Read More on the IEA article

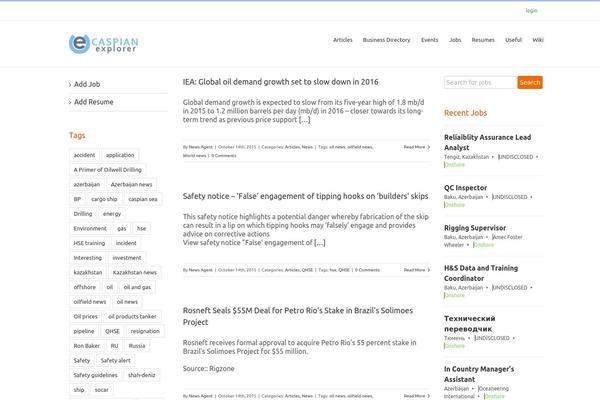[x=417, y=147]
